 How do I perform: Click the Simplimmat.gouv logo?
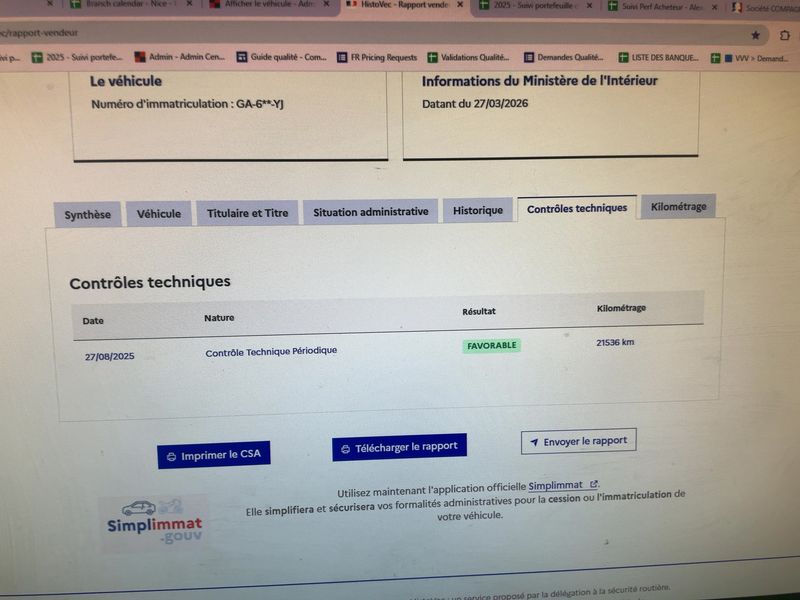[x=154, y=523]
